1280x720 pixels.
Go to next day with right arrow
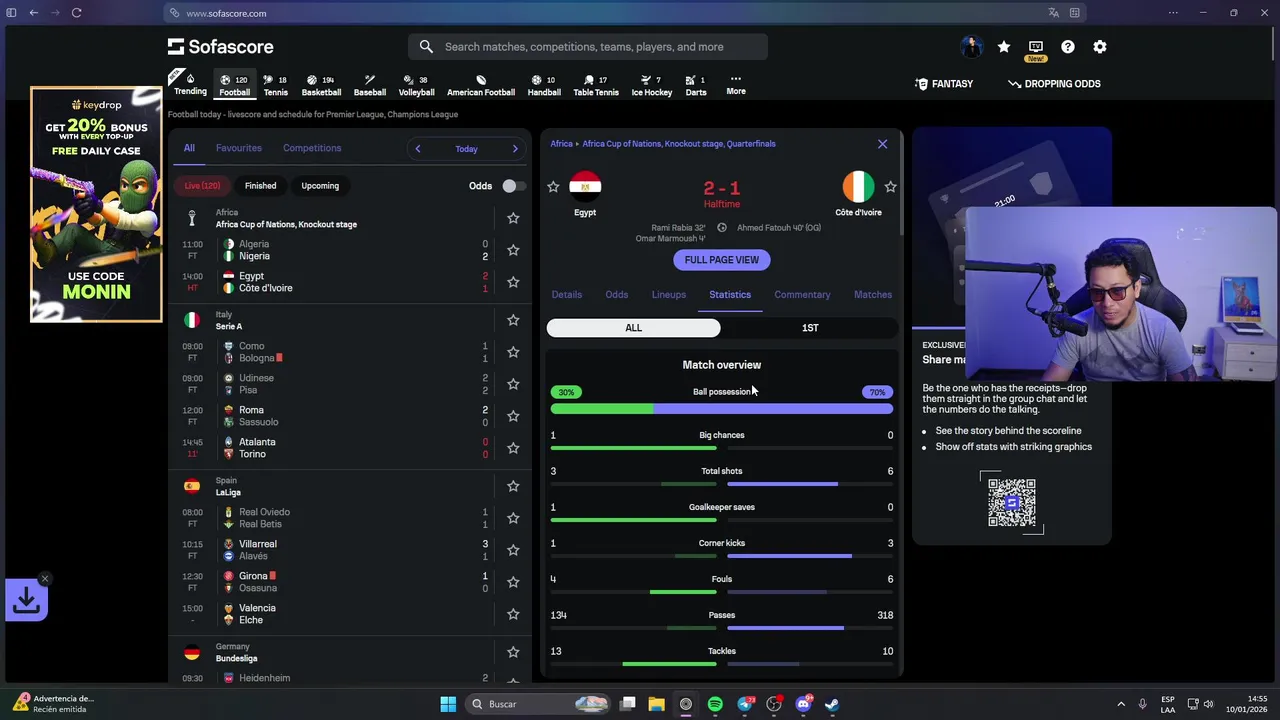click(x=515, y=149)
